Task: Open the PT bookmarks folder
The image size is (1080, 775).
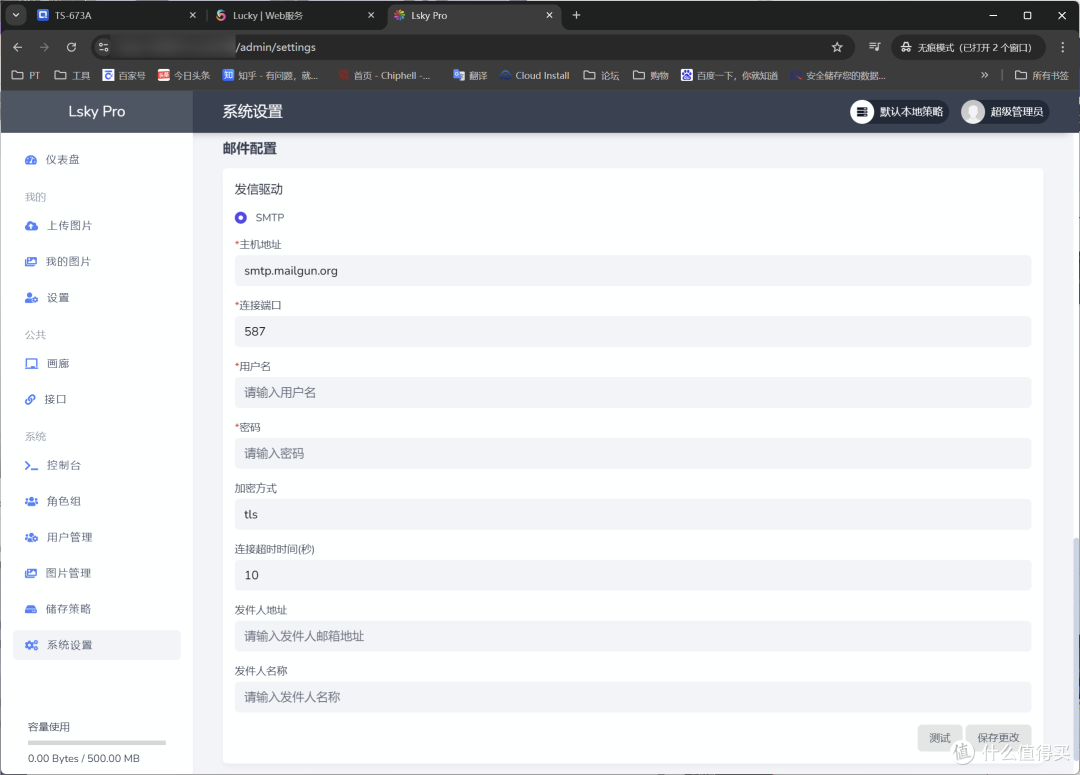Action: point(26,76)
